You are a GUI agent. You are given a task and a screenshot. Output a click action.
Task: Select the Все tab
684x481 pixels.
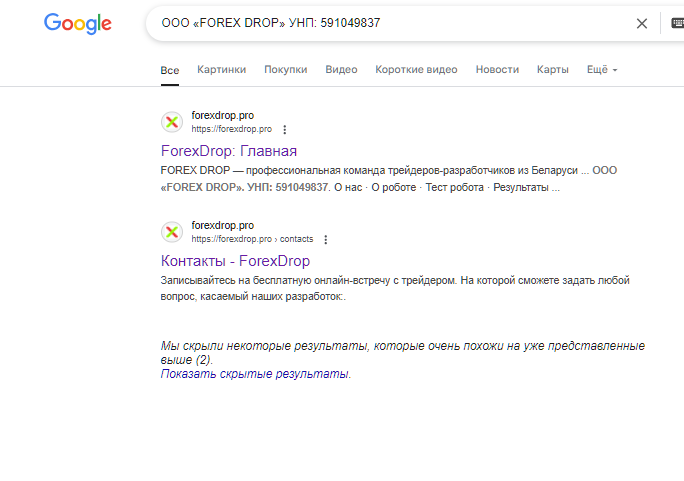[x=170, y=70]
